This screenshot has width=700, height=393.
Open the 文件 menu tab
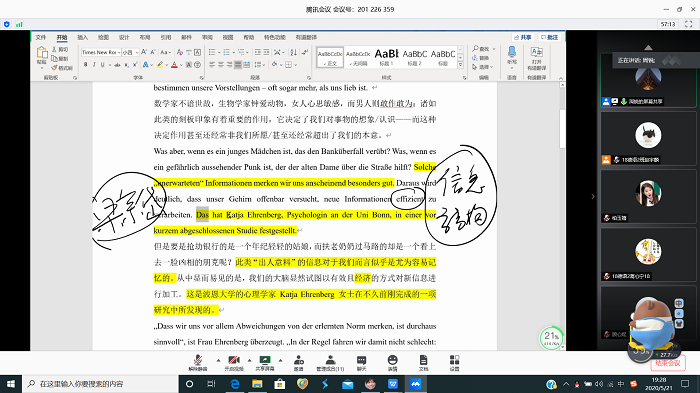tap(41, 38)
